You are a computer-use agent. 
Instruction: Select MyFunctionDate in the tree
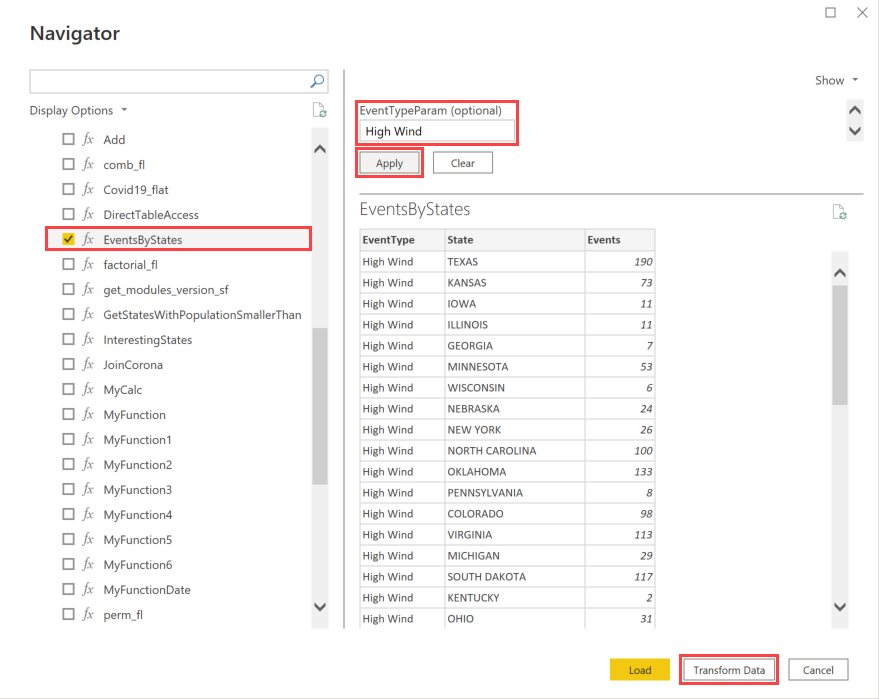point(147,590)
